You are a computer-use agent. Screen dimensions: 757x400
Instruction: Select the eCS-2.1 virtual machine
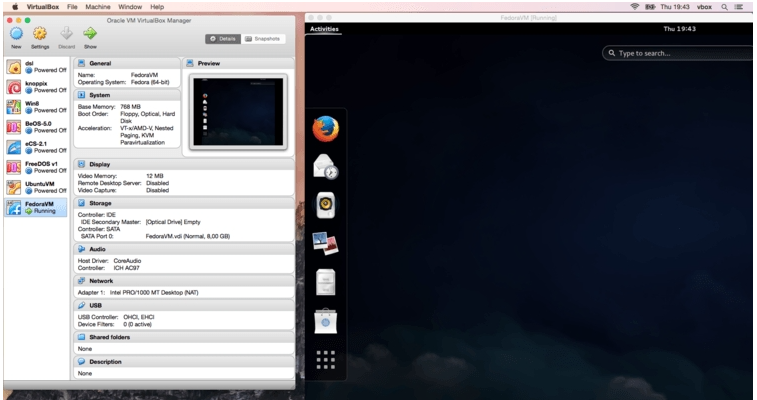click(x=37, y=147)
